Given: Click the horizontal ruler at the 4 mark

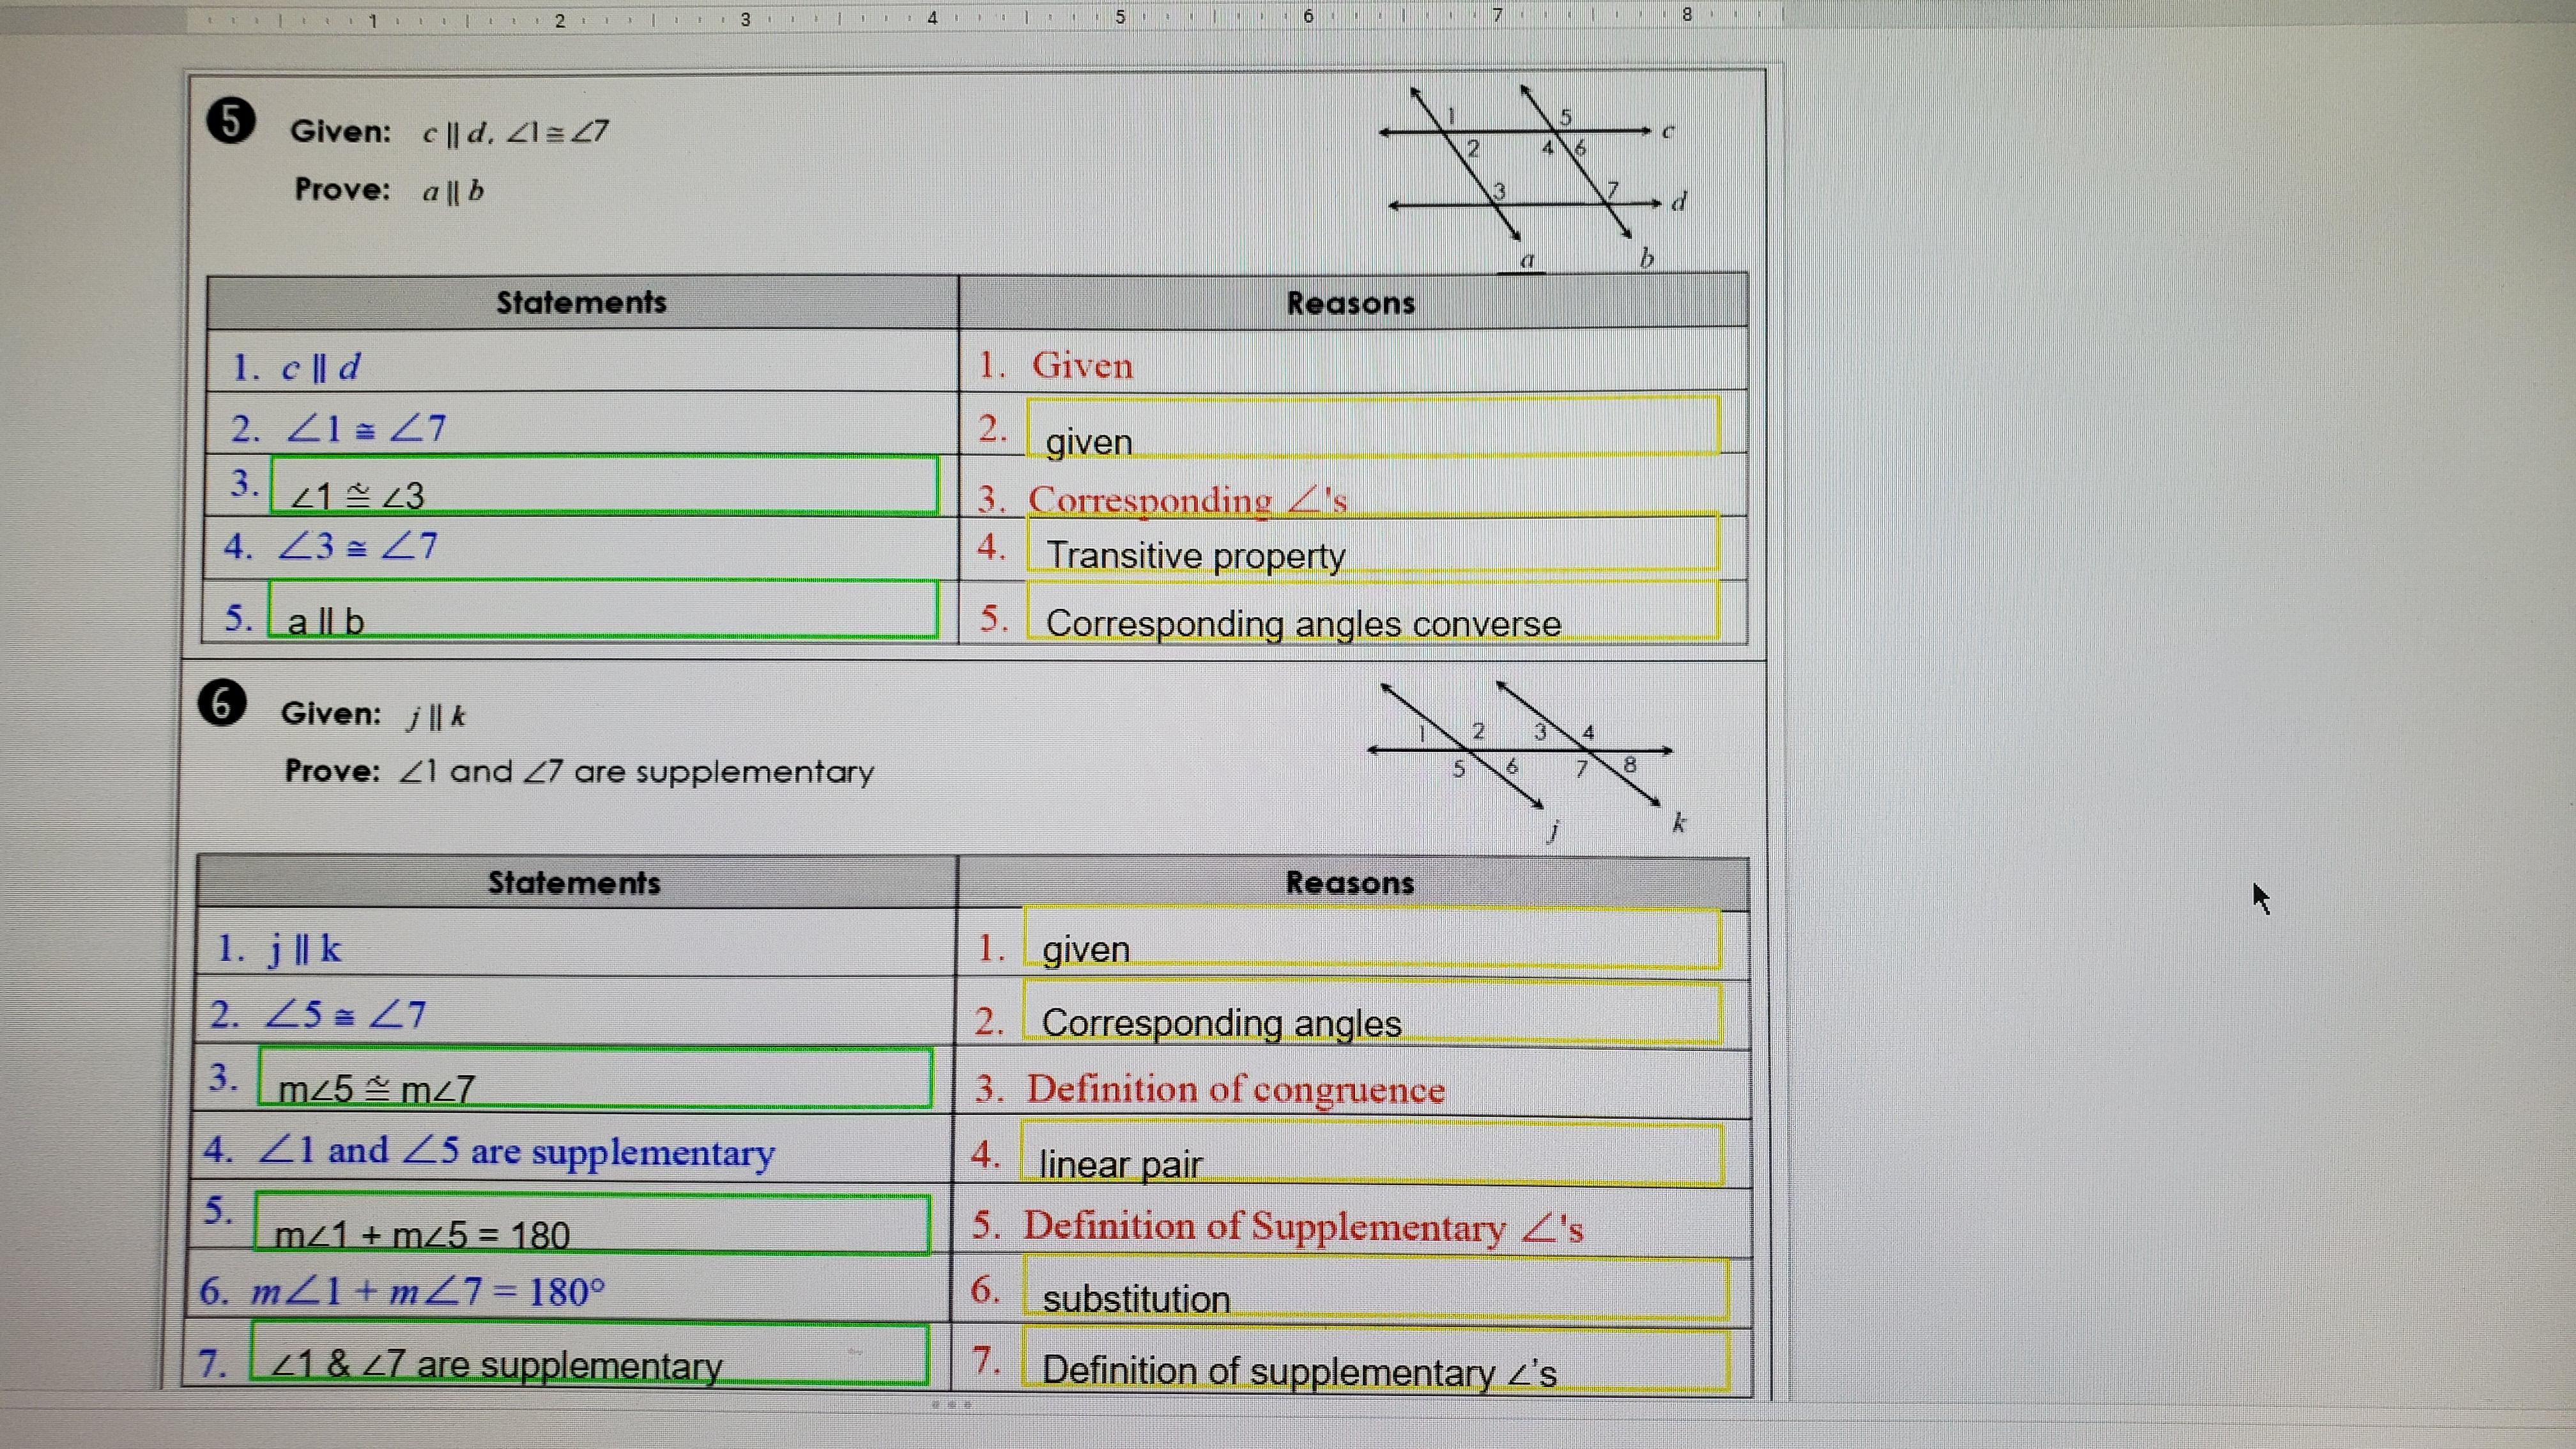Looking at the screenshot, I should coord(932,17).
